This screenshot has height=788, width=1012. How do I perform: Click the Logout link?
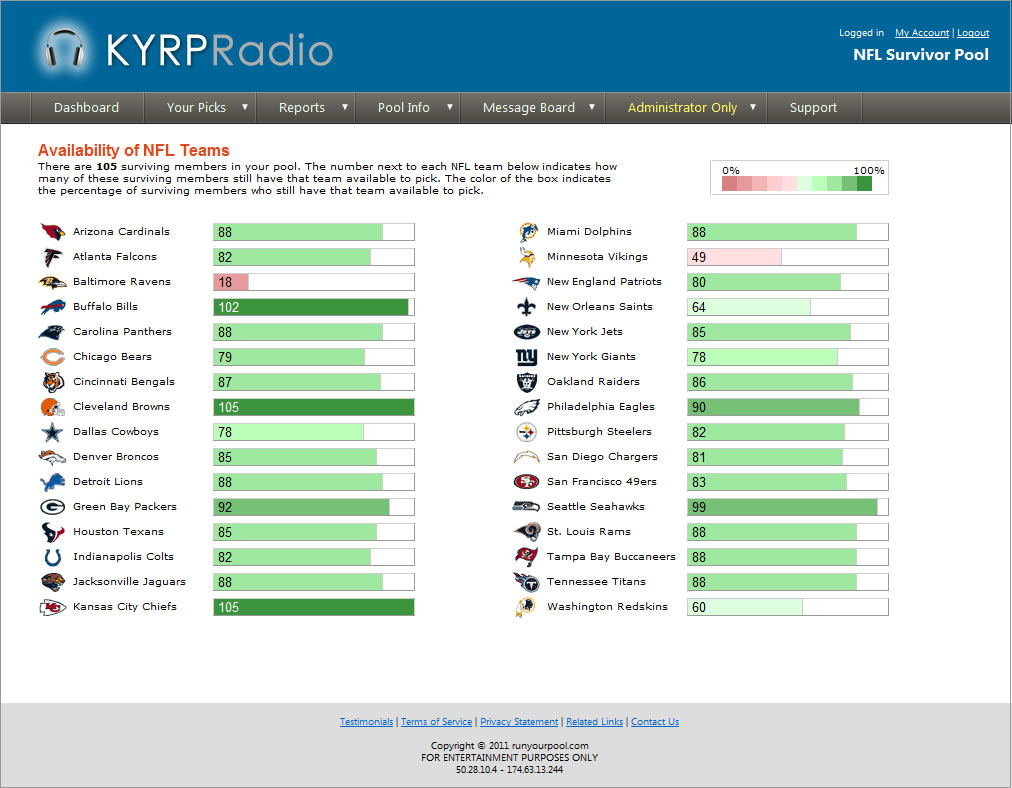973,33
